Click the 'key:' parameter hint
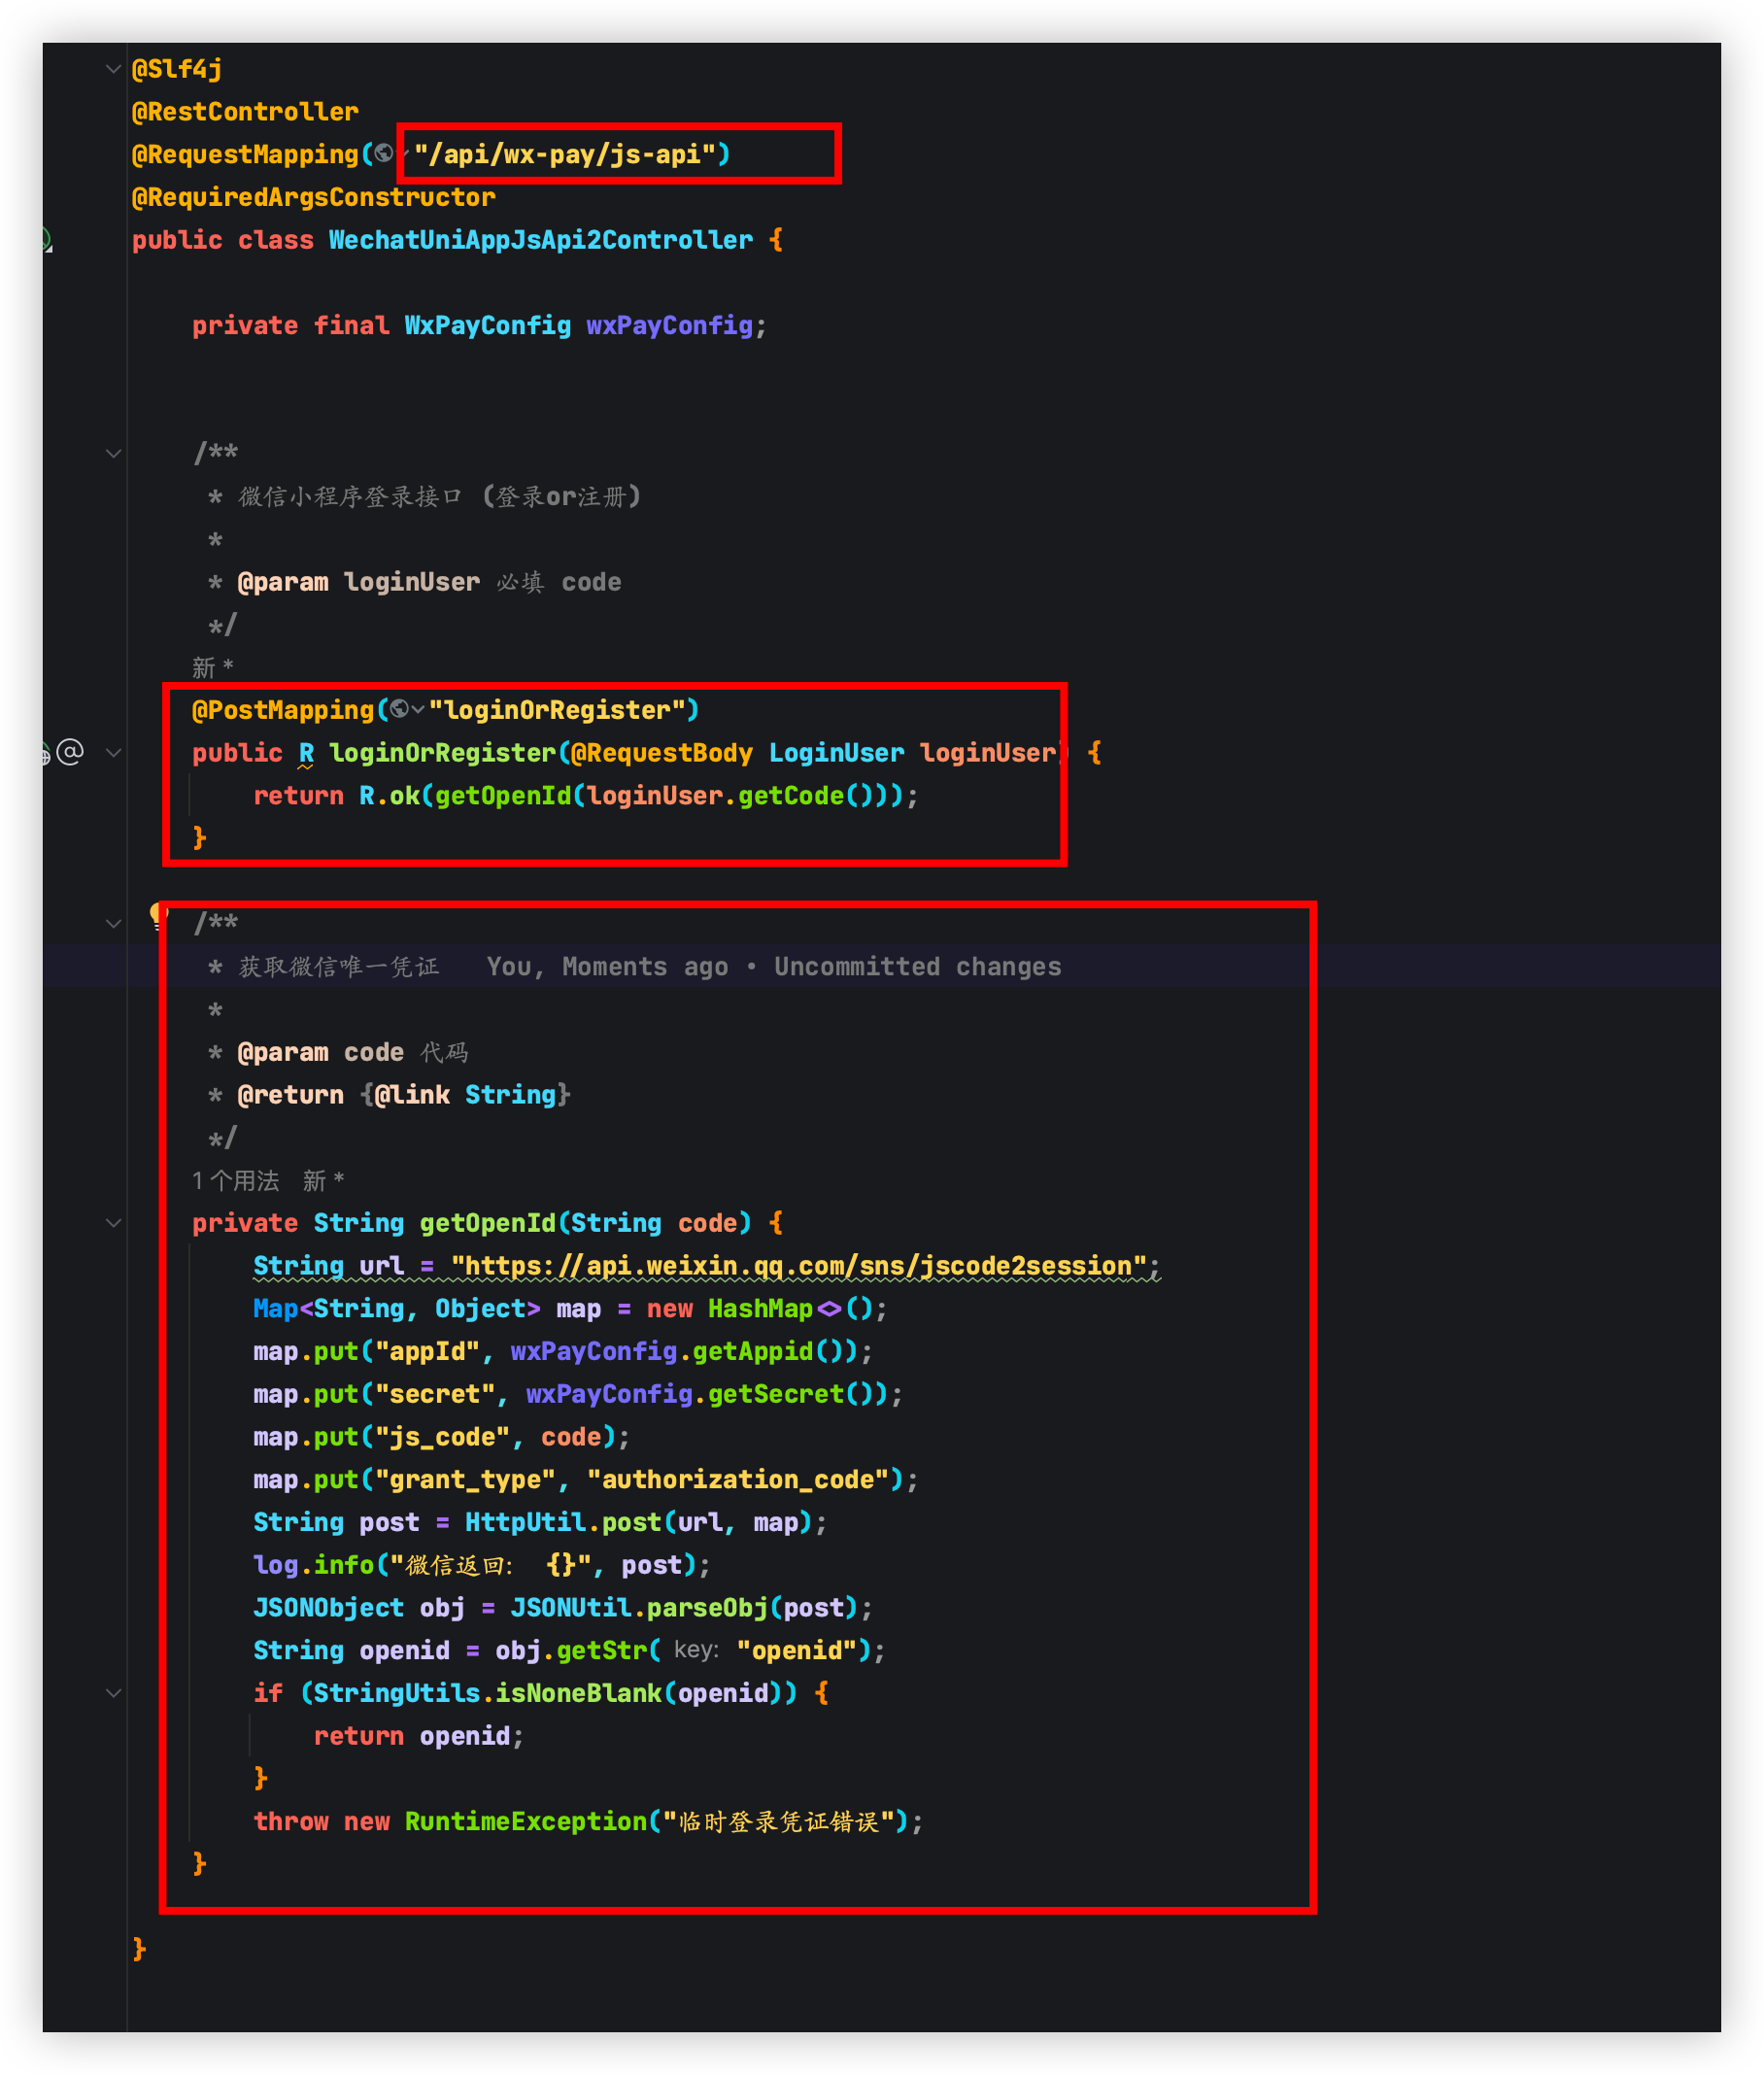The image size is (1764, 2075). [x=696, y=1650]
